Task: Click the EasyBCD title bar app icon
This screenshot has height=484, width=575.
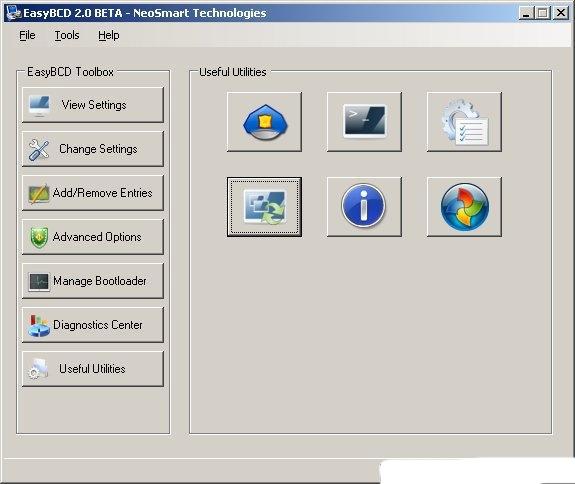Action: click(13, 13)
